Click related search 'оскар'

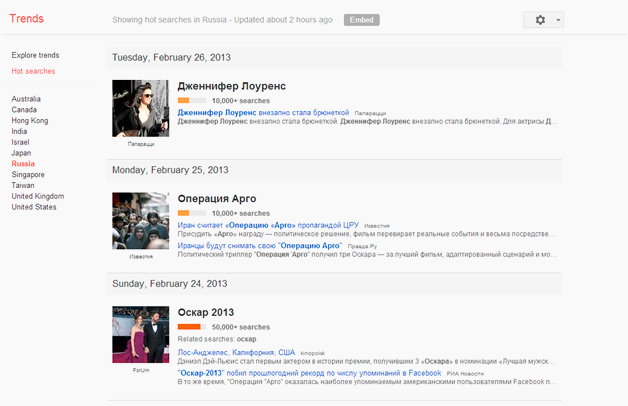(x=246, y=339)
